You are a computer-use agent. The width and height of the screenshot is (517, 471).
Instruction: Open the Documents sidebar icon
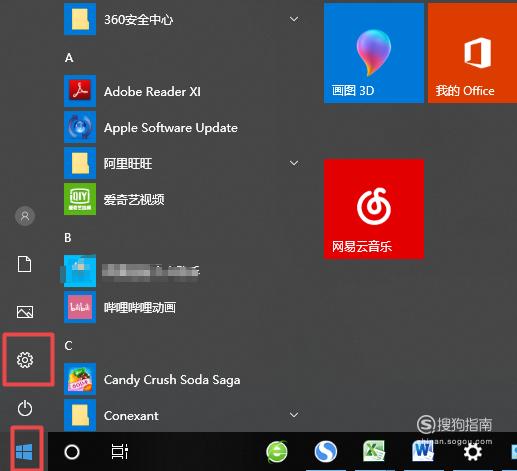(x=25, y=264)
